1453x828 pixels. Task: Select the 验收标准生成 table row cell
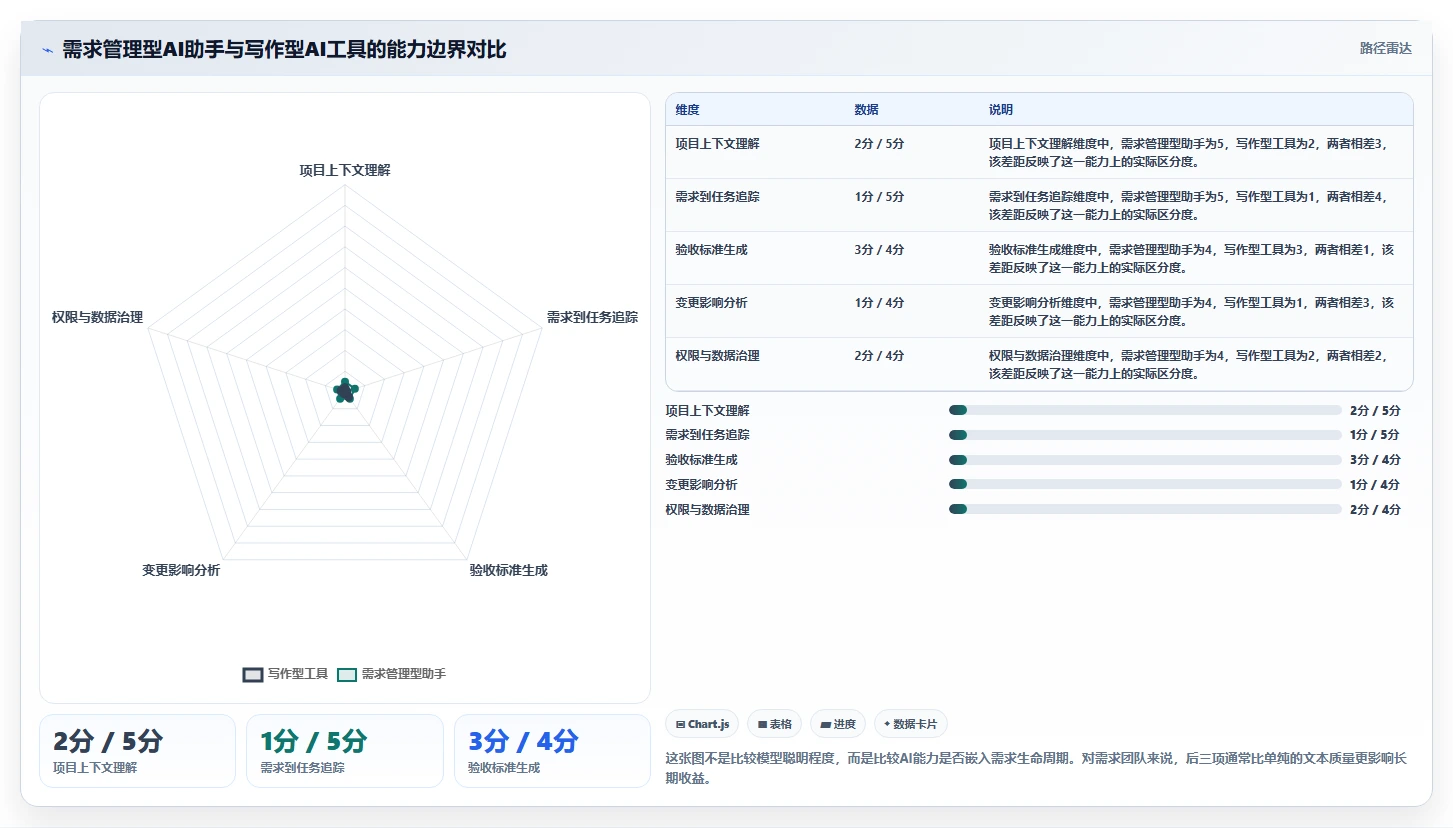[712, 250]
